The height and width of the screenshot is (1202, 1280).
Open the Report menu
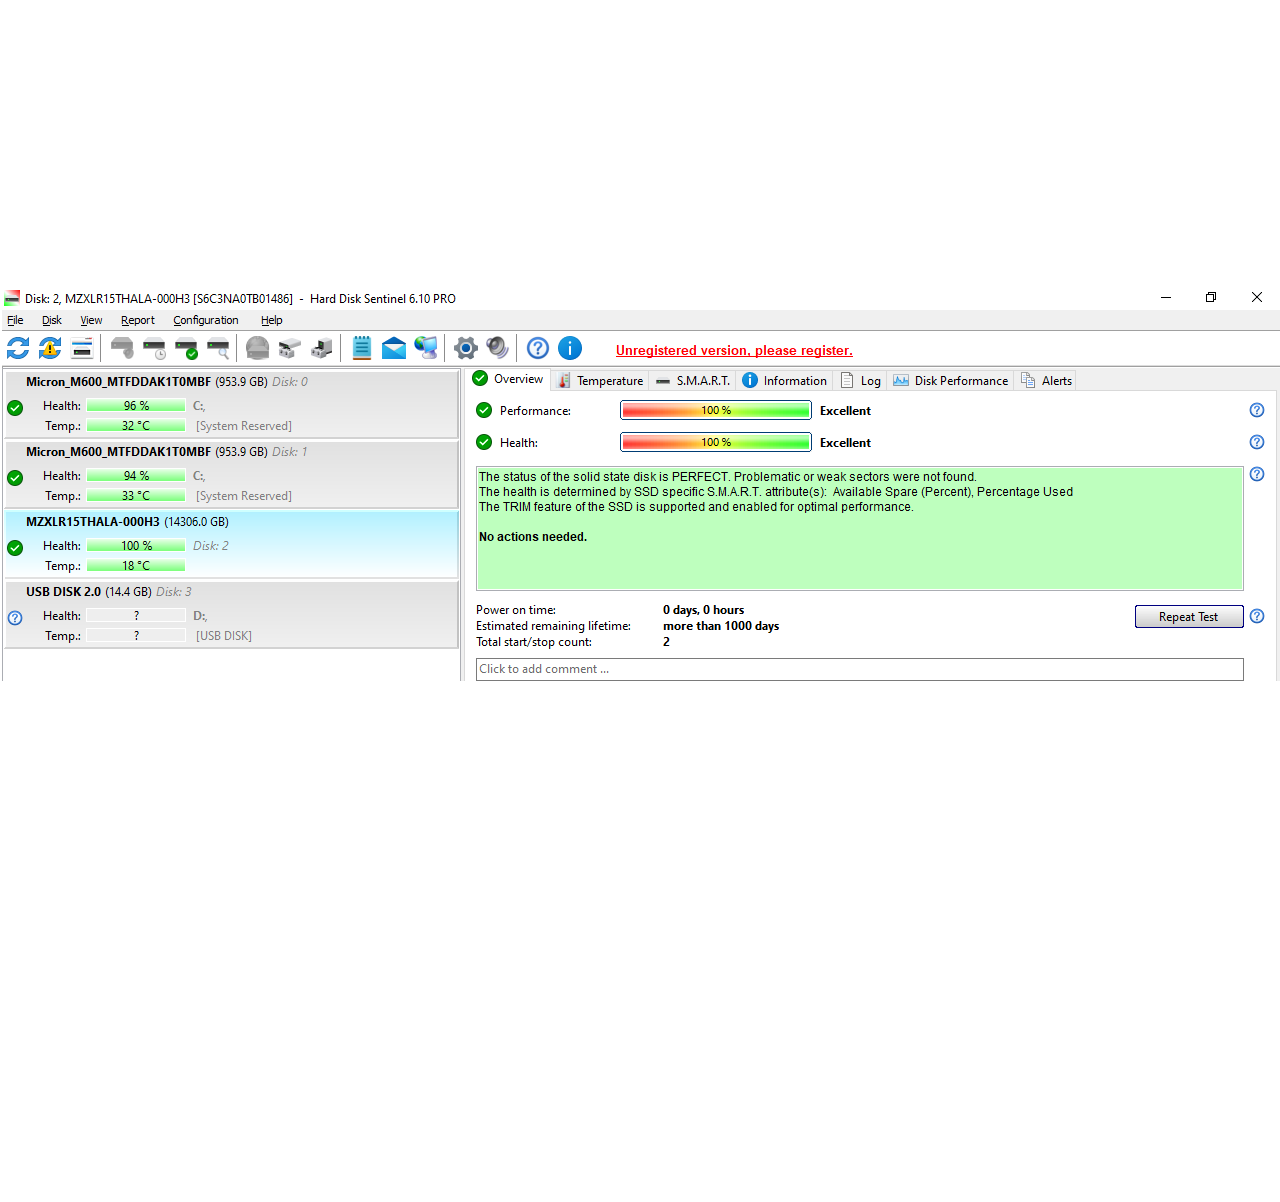tap(138, 320)
